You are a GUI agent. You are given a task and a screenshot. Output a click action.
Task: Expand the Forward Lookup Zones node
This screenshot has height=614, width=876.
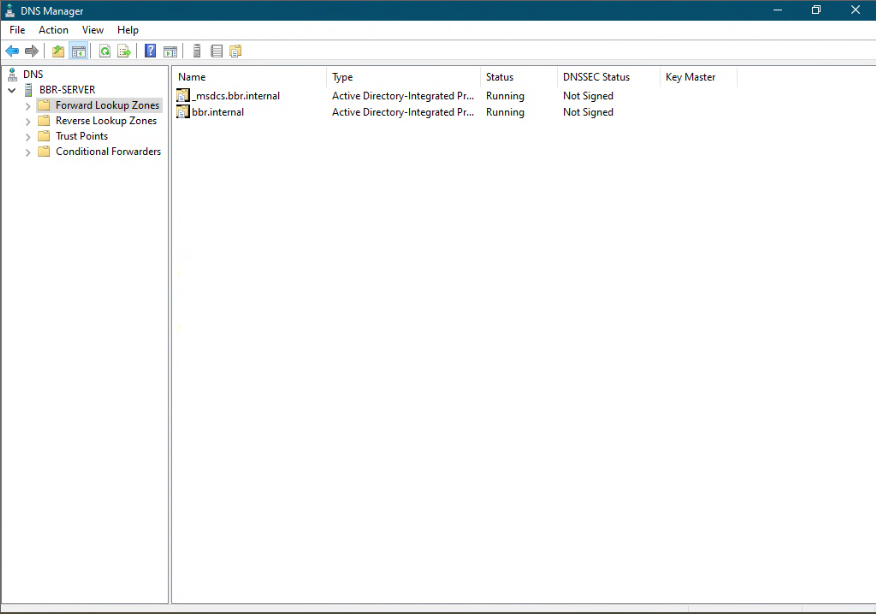pyautogui.click(x=28, y=106)
